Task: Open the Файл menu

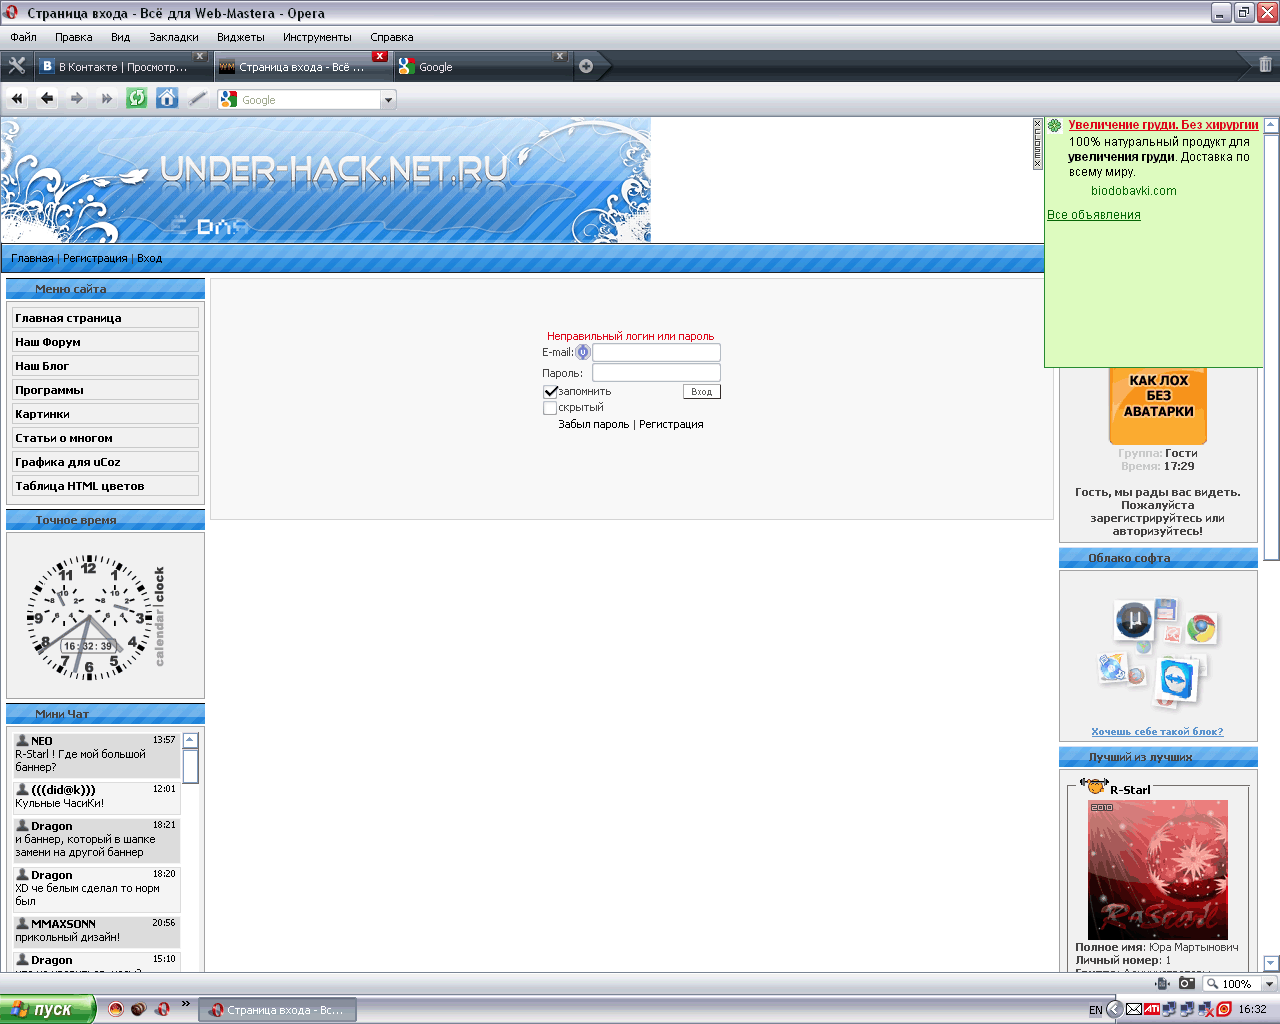Action: coord(24,37)
